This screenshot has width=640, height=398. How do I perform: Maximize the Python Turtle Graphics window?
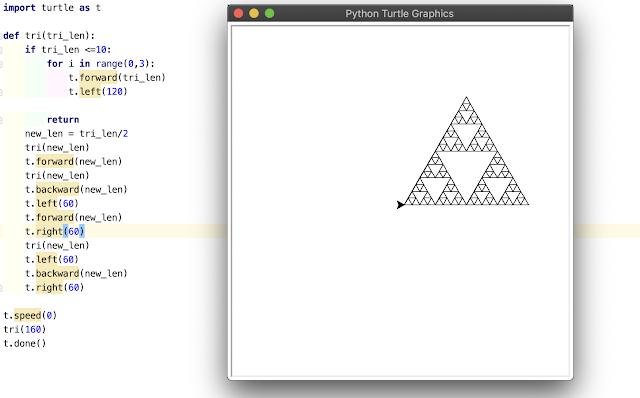pos(269,13)
